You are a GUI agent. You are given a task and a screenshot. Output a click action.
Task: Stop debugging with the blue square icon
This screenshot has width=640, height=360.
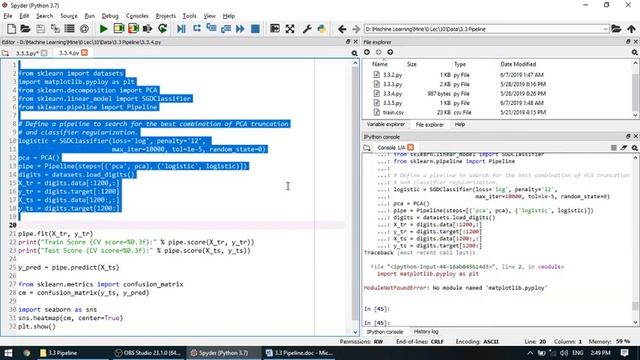tap(255, 29)
